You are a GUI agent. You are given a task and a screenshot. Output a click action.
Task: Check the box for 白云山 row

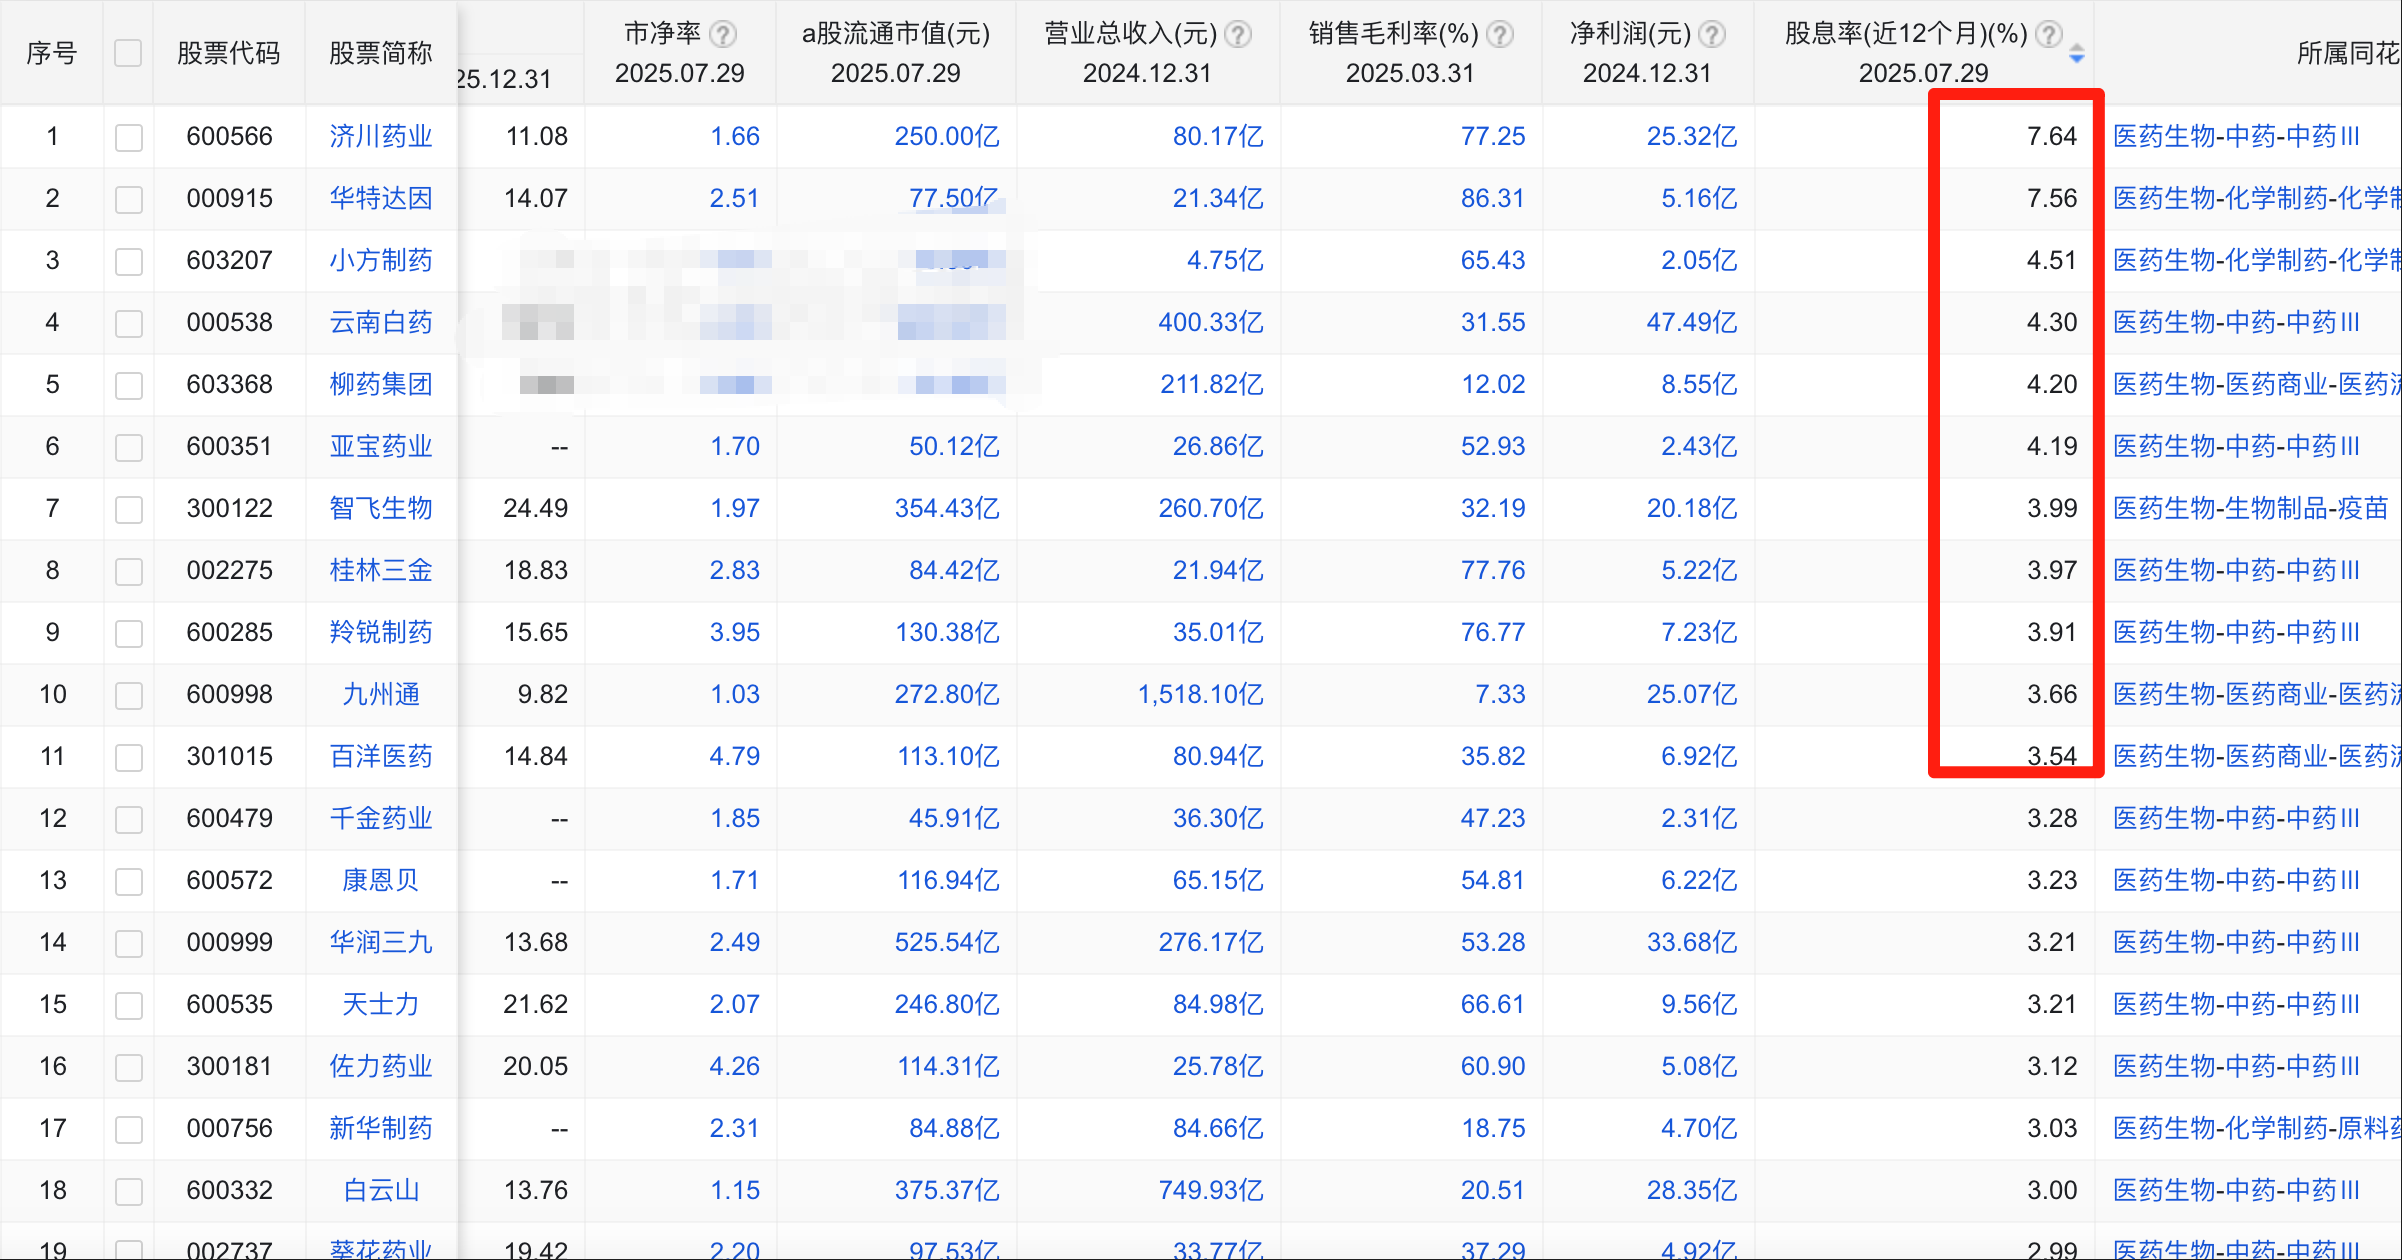coord(128,1191)
